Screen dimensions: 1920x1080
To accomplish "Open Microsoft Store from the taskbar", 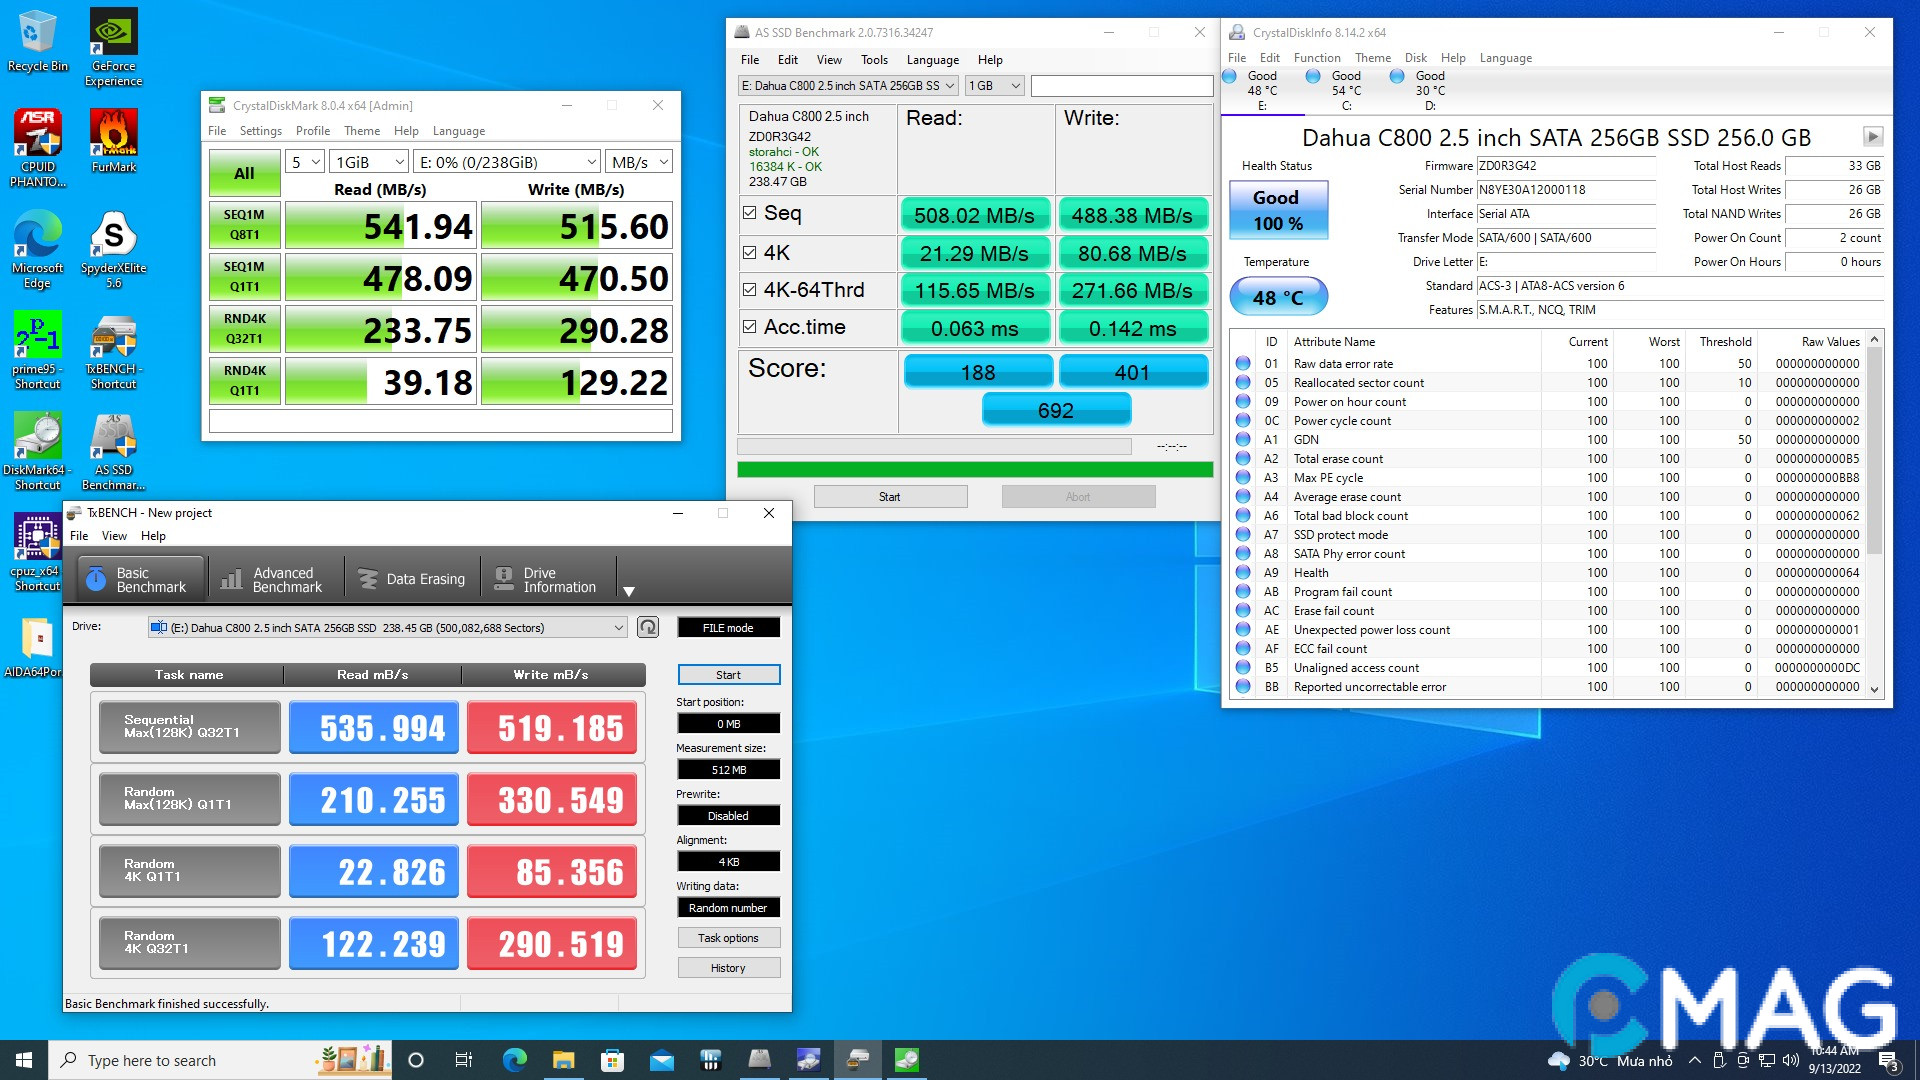I will point(612,1060).
